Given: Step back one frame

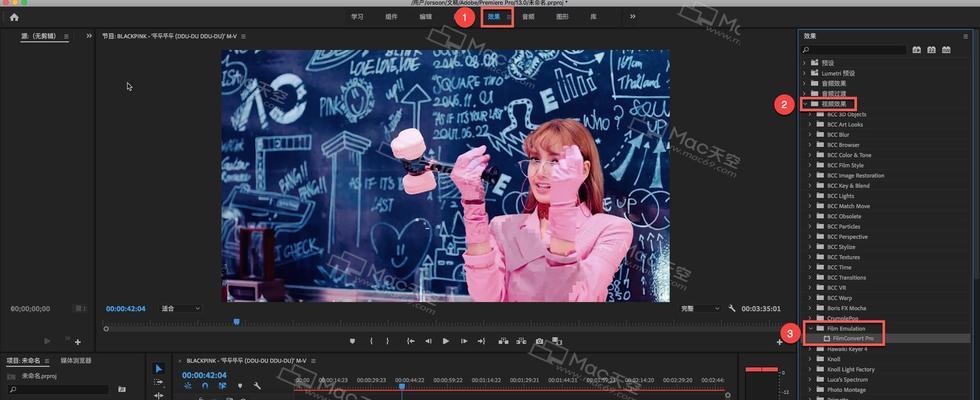Looking at the screenshot, I should pyautogui.click(x=428, y=341).
